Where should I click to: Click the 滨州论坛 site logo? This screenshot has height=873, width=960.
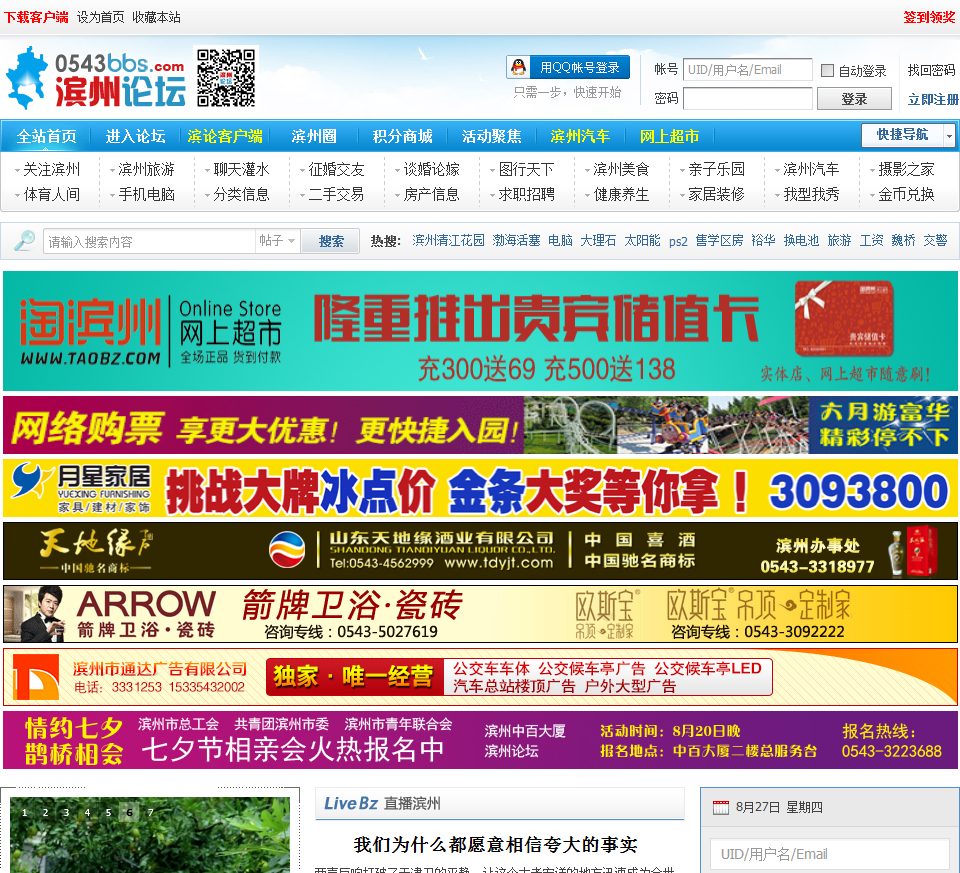96,79
